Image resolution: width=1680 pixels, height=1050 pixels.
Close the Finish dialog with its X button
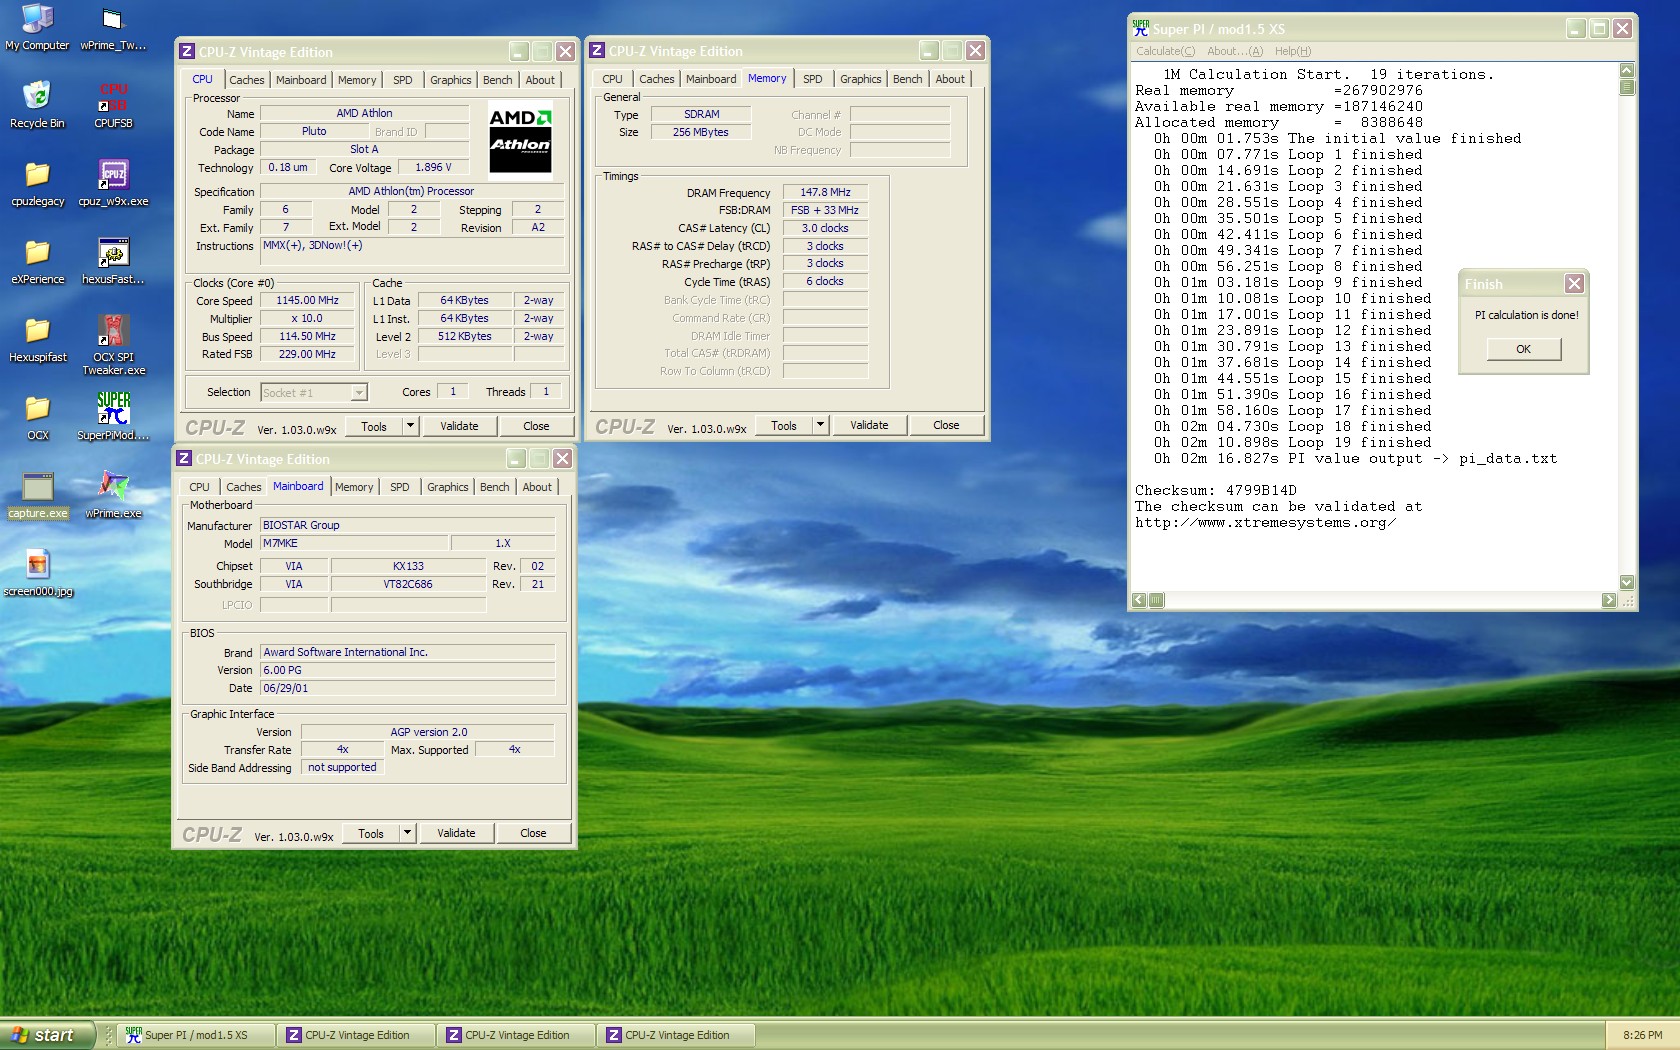click(1574, 284)
